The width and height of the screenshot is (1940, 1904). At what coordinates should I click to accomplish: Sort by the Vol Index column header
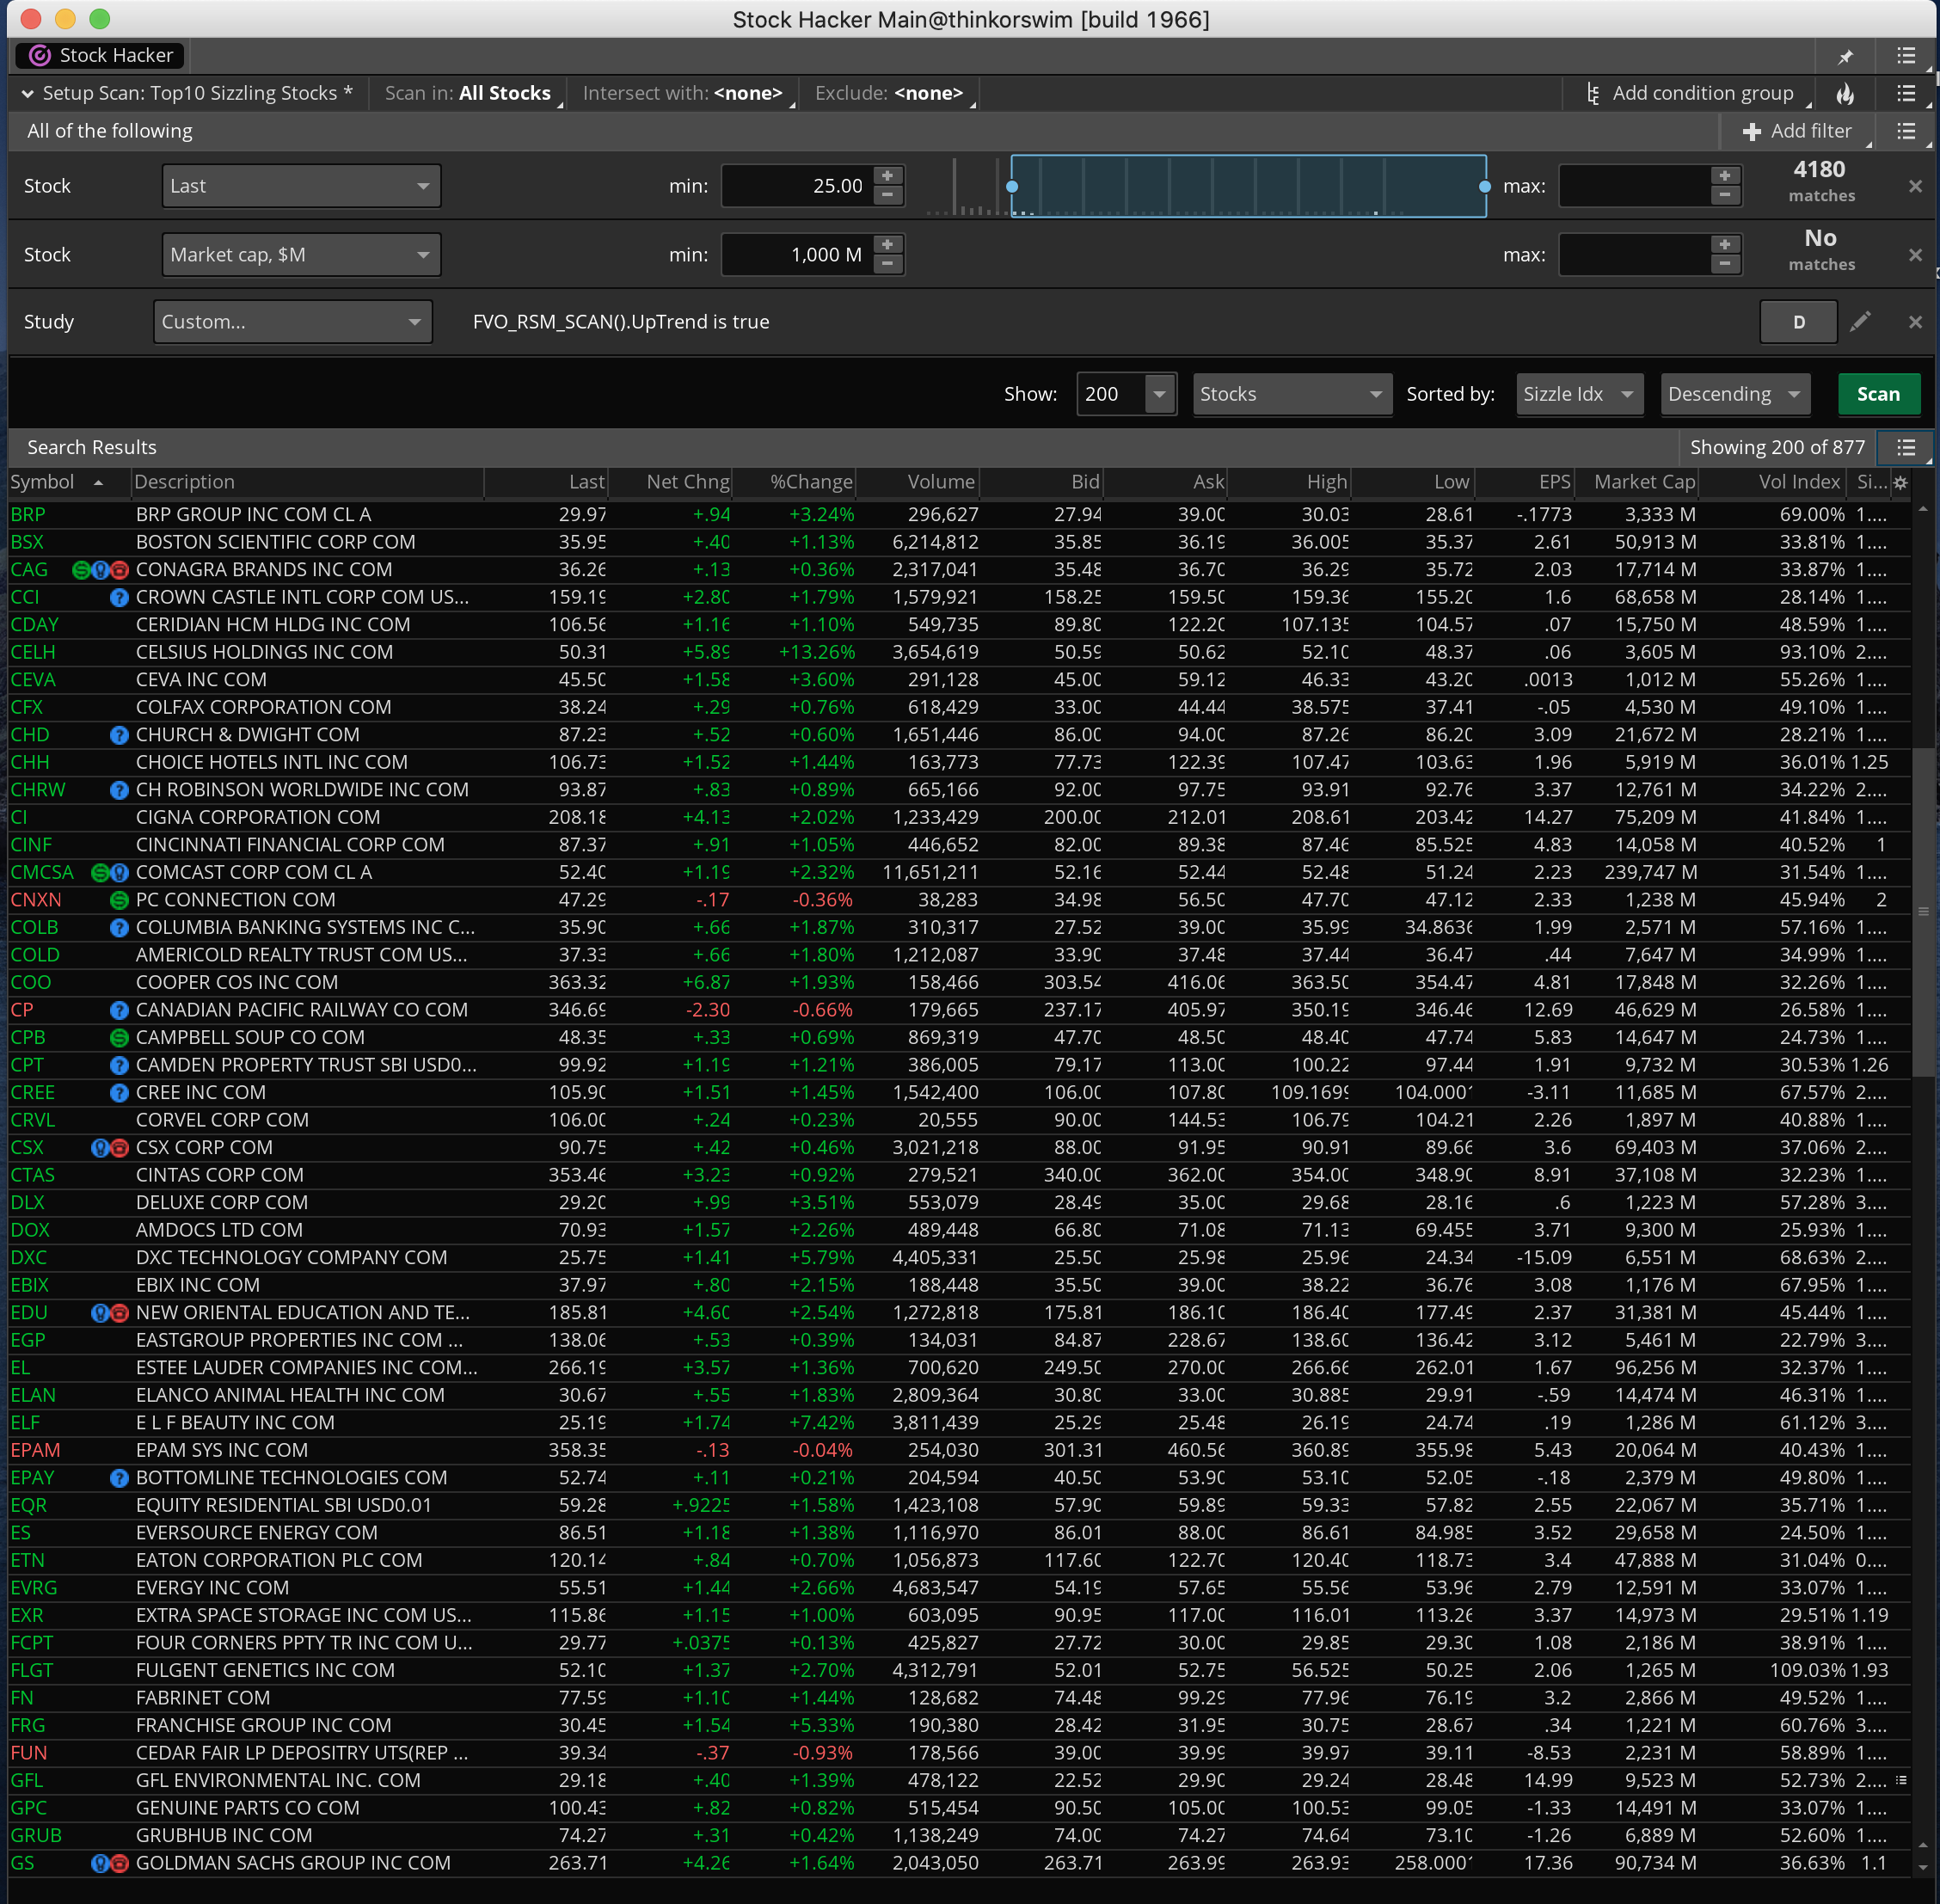click(x=1799, y=482)
